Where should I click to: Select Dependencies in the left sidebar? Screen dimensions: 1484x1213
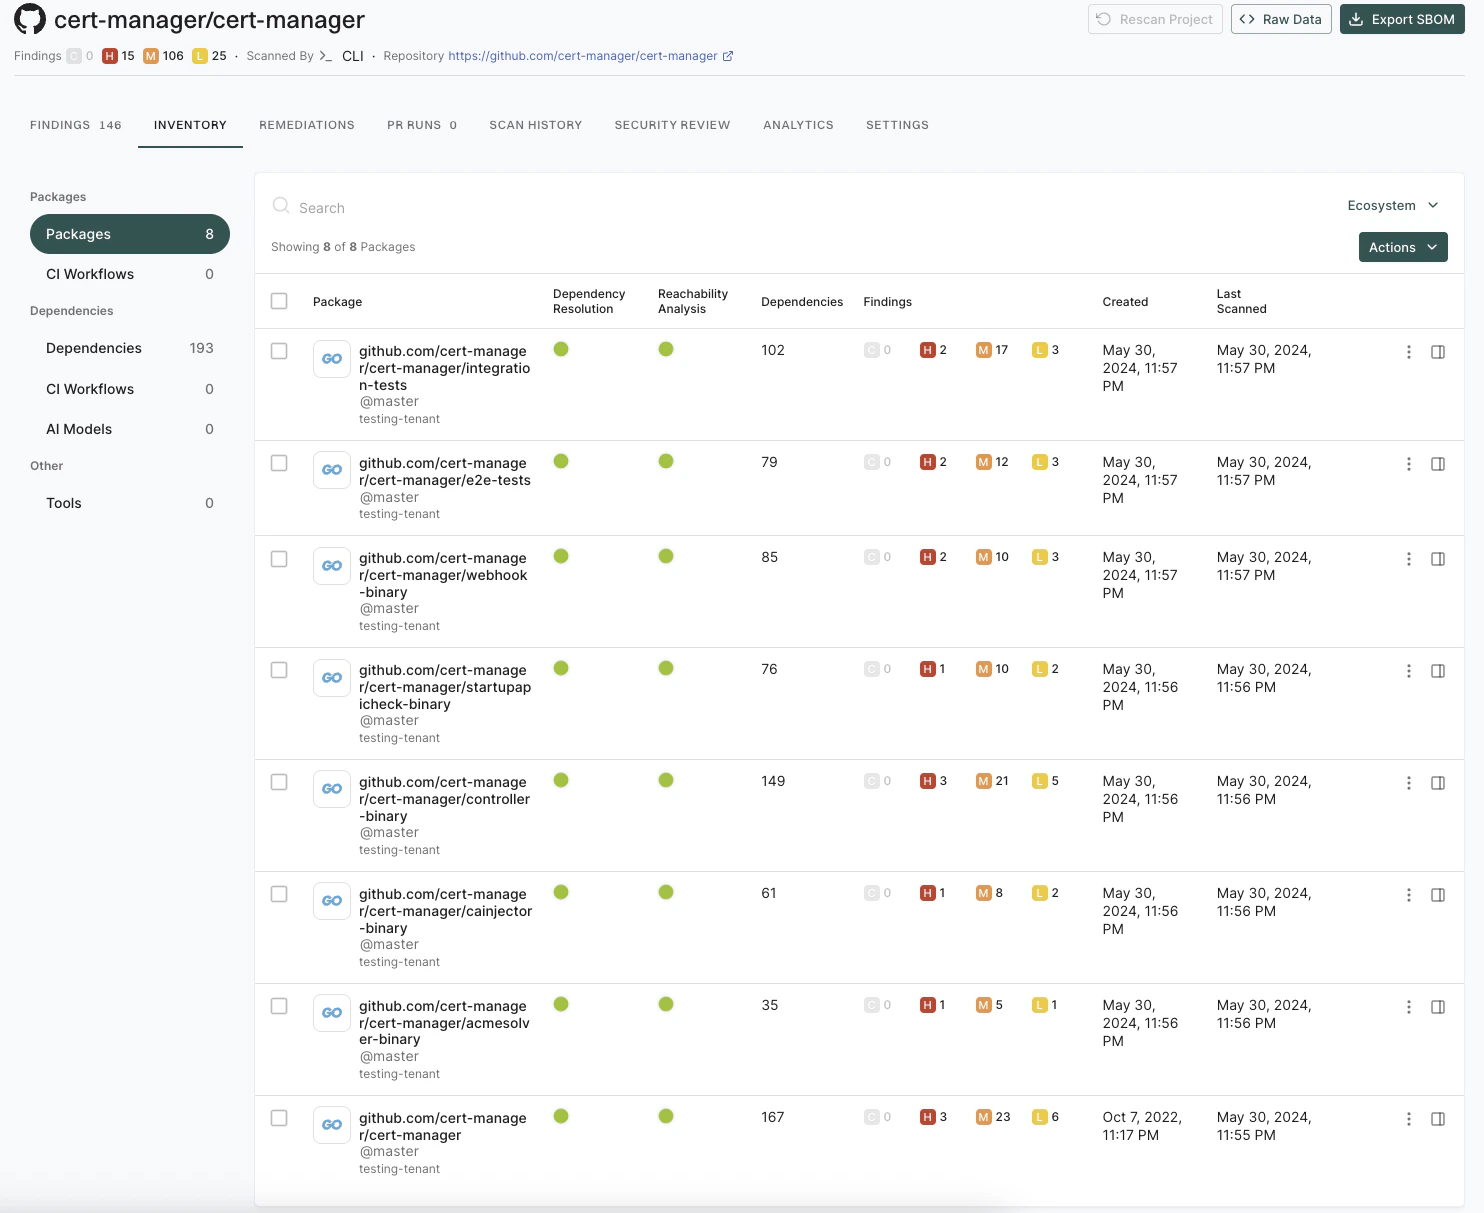coord(94,348)
